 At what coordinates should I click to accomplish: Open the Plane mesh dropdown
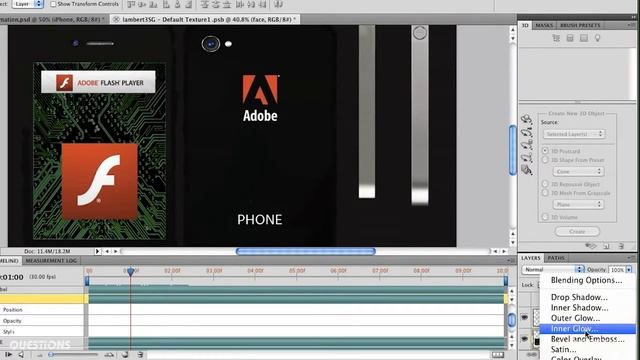(x=578, y=204)
